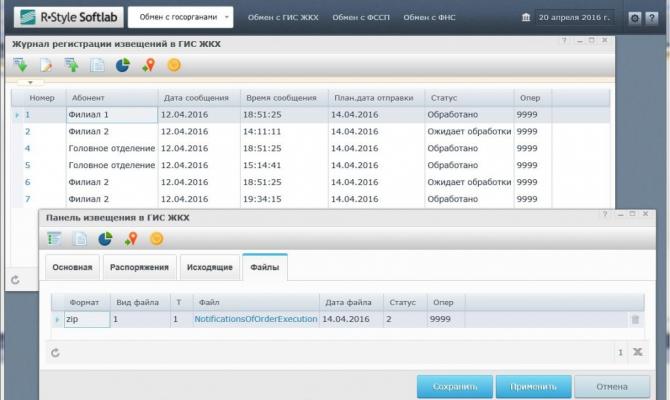670x400 pixels.
Task: Sort by 'Время сообщения' column header
Action: click(x=284, y=98)
